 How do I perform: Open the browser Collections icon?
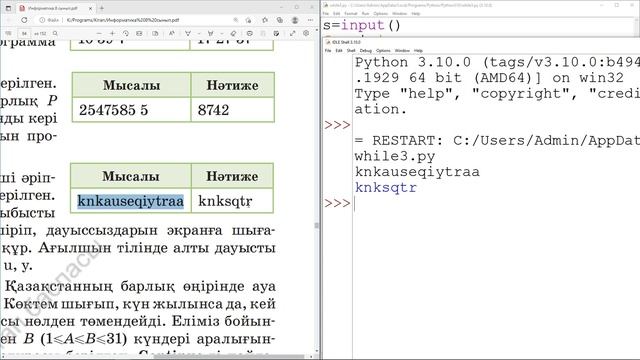pyautogui.click(x=280, y=20)
